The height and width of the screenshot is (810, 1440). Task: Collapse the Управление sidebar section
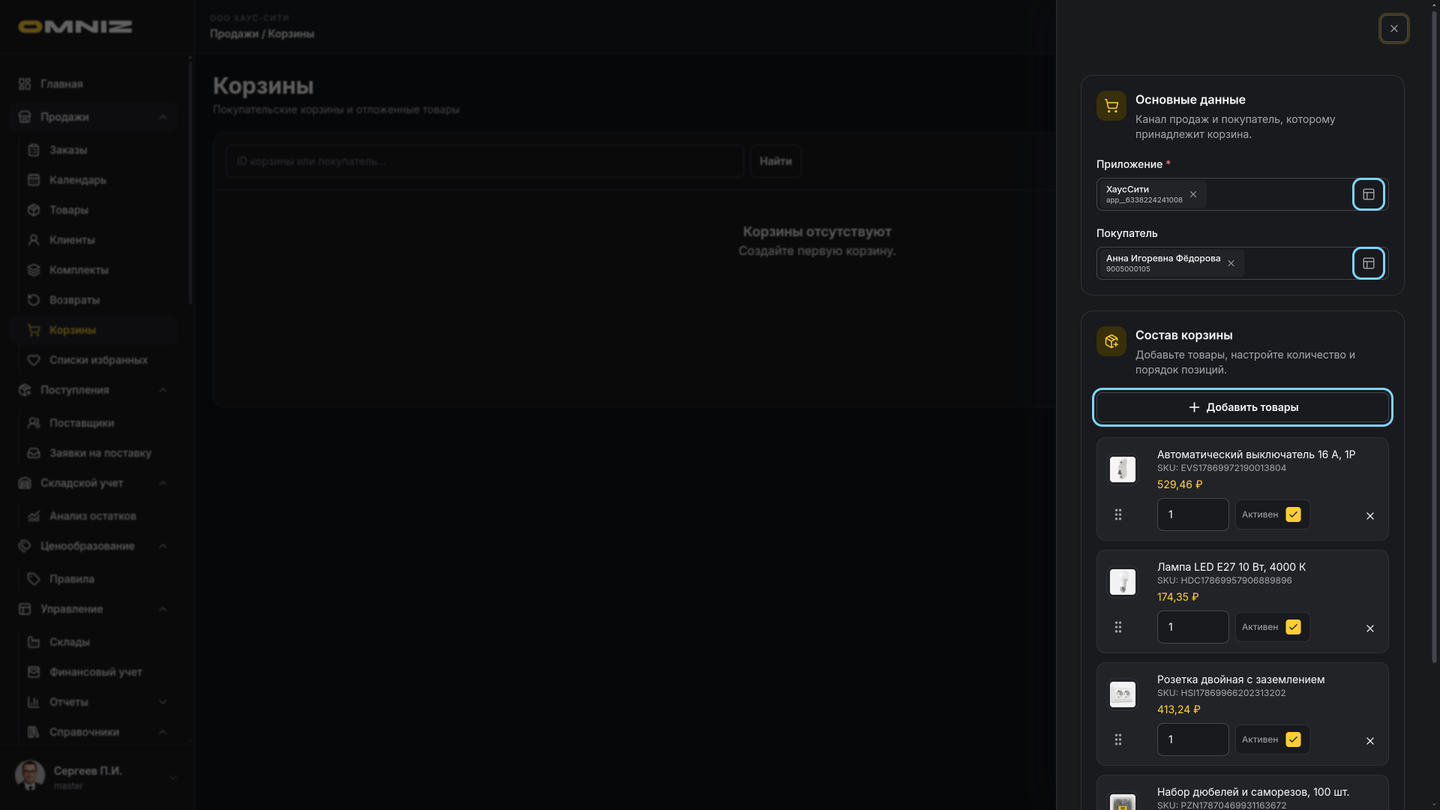[162, 609]
